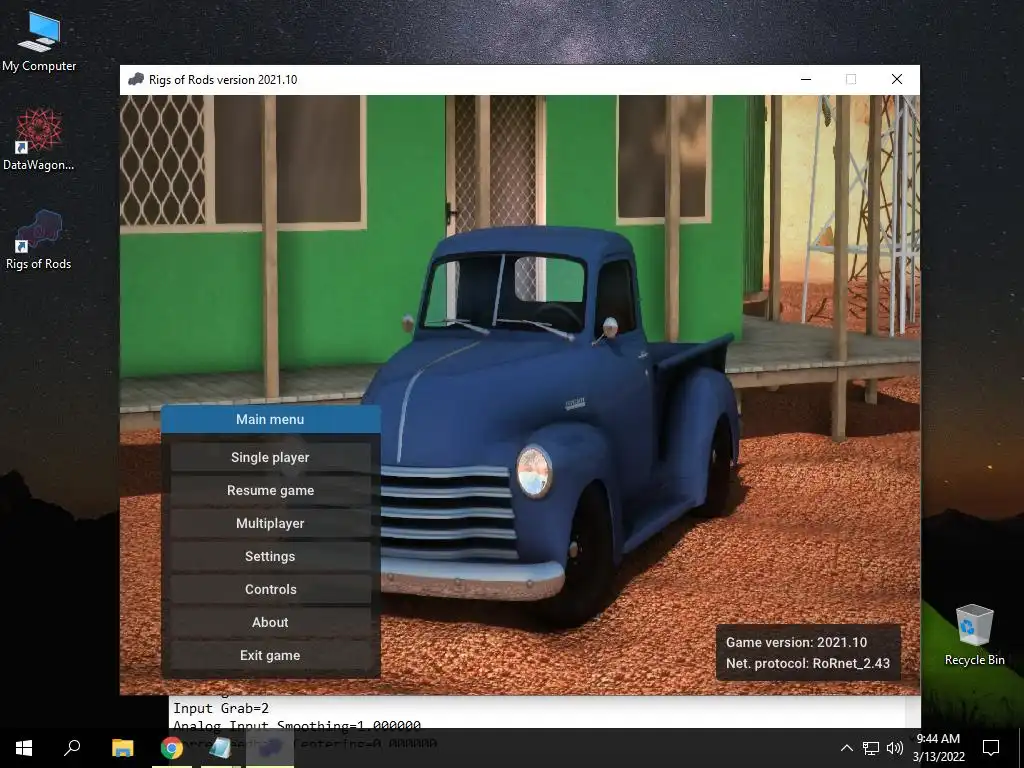
Task: Minimize the Rigs of Rods window
Action: coord(806,80)
